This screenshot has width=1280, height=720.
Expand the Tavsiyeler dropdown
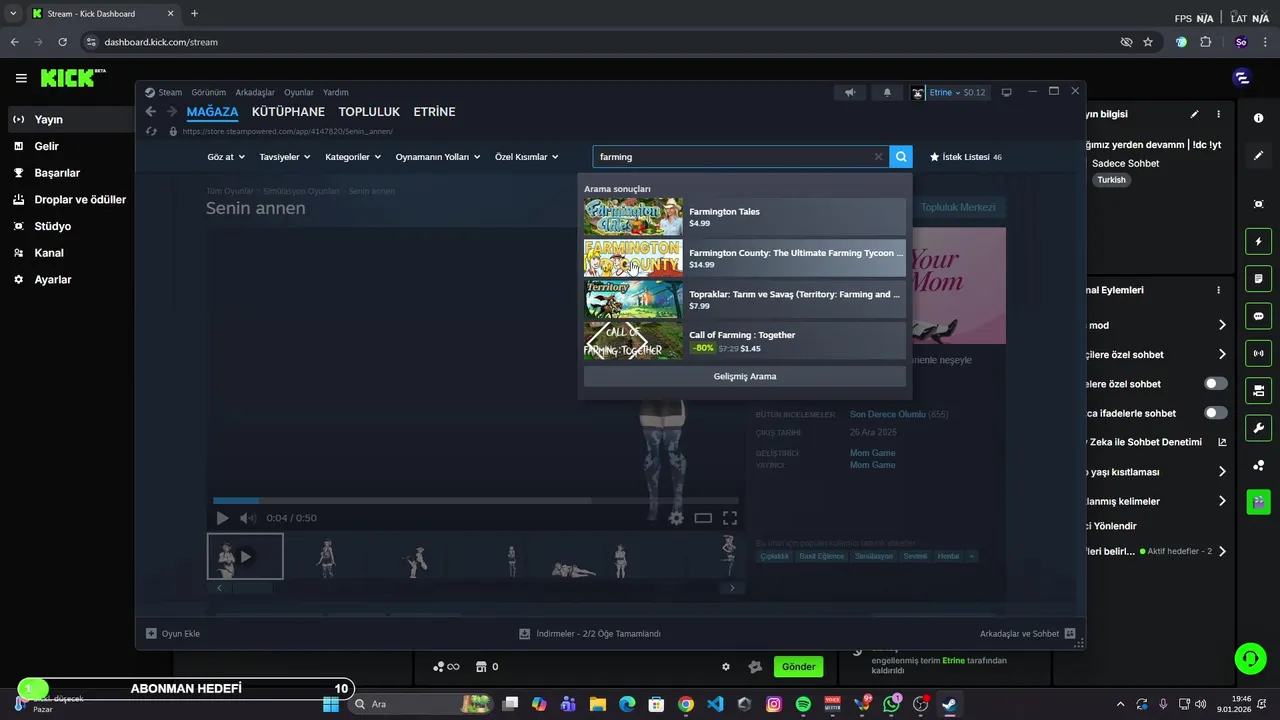coord(285,157)
